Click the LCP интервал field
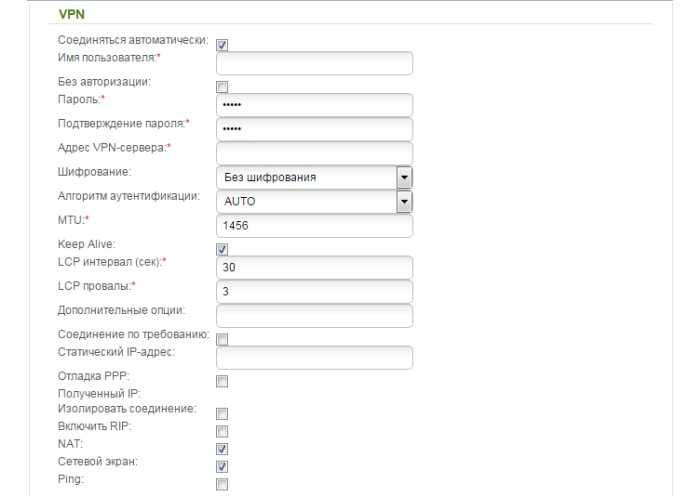 coord(314,267)
